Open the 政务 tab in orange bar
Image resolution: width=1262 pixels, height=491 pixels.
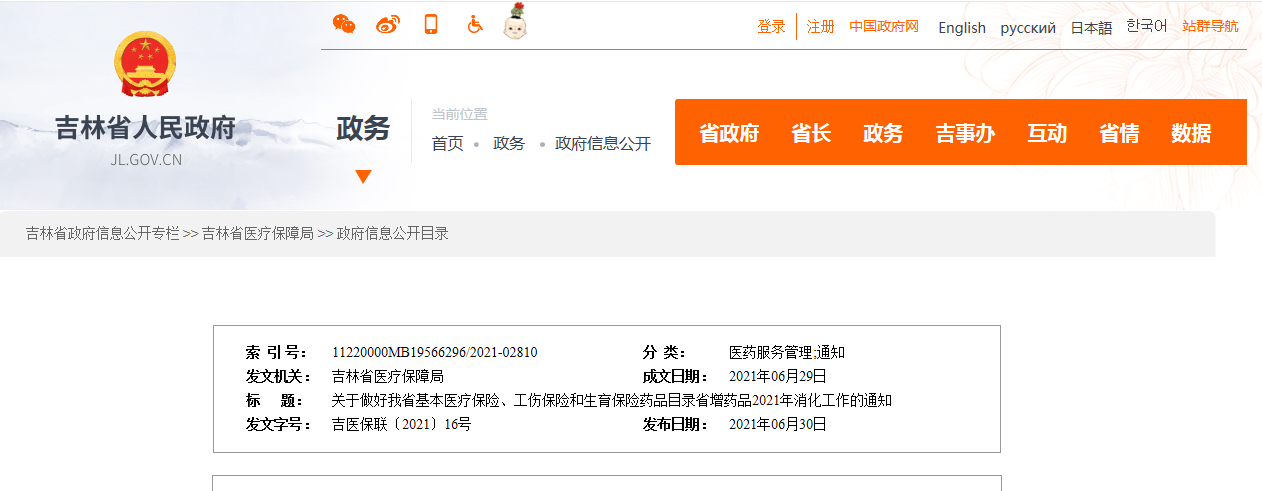click(x=883, y=133)
